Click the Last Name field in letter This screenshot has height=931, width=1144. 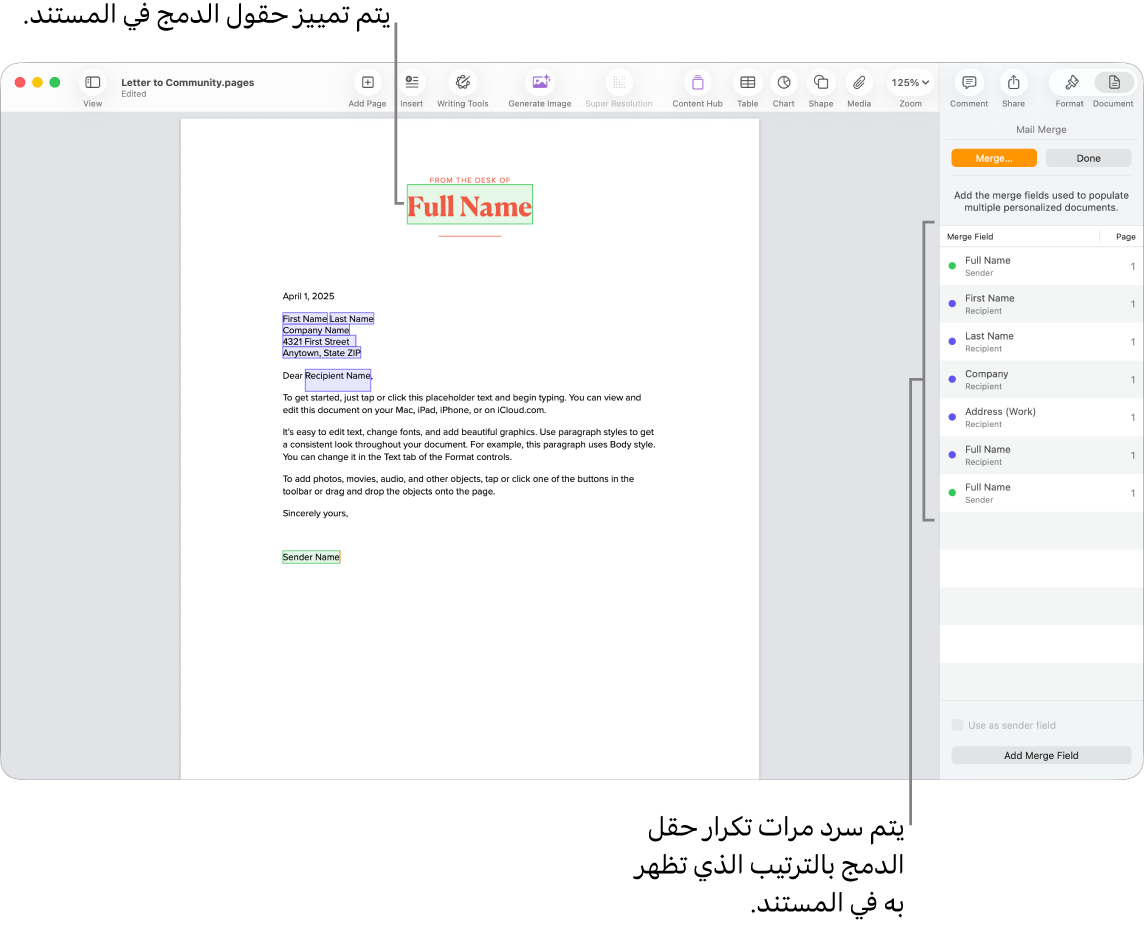[x=352, y=319]
